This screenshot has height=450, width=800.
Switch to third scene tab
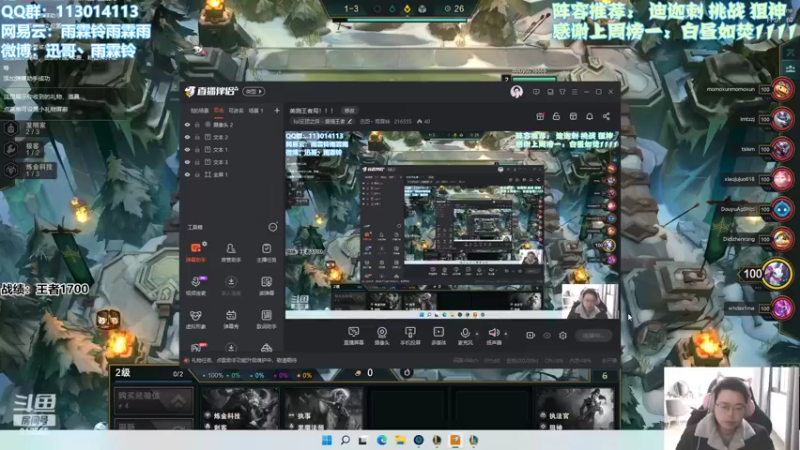236,110
